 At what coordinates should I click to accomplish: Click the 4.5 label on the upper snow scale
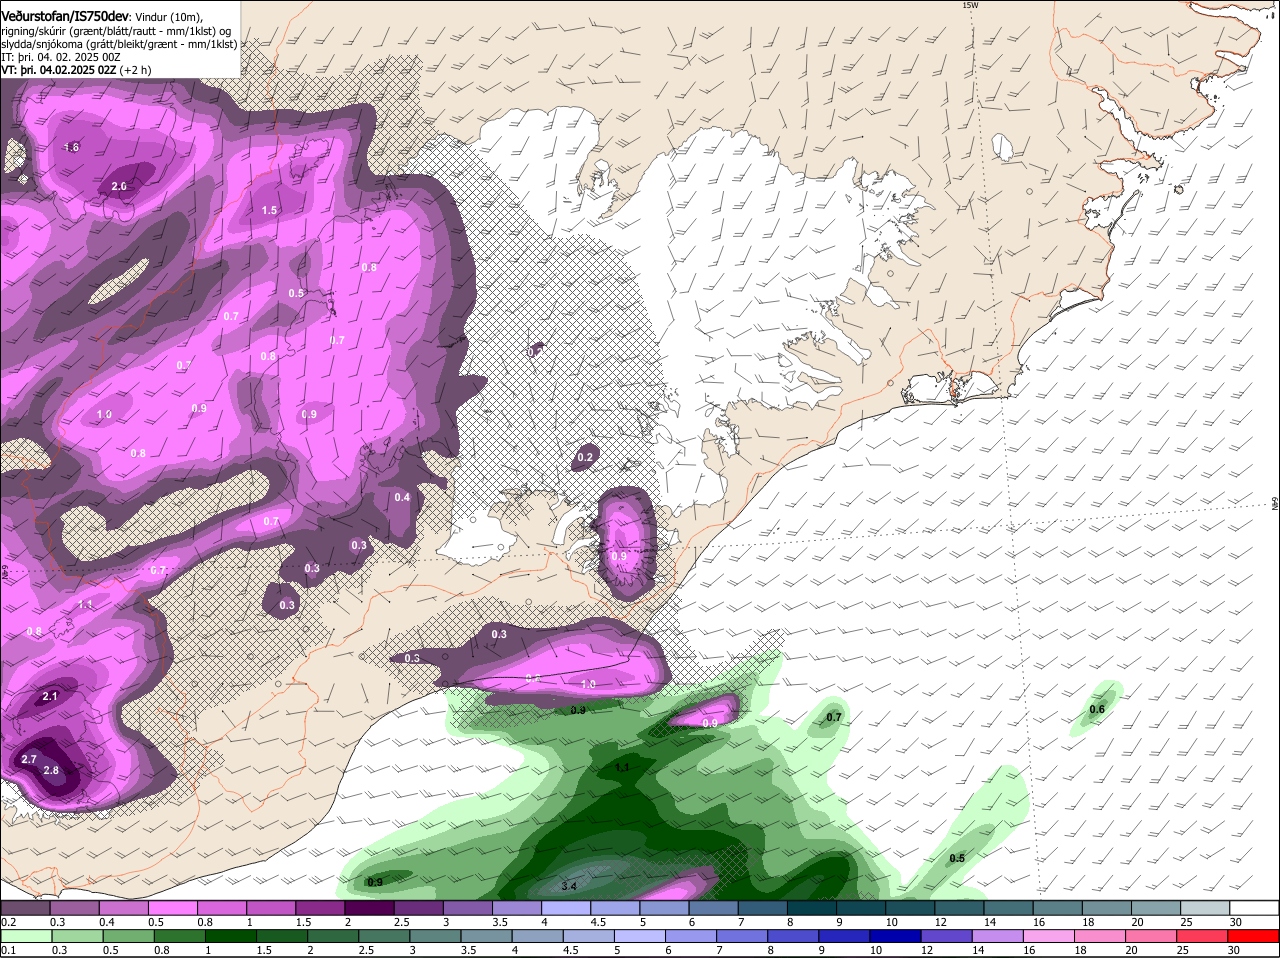[599, 922]
